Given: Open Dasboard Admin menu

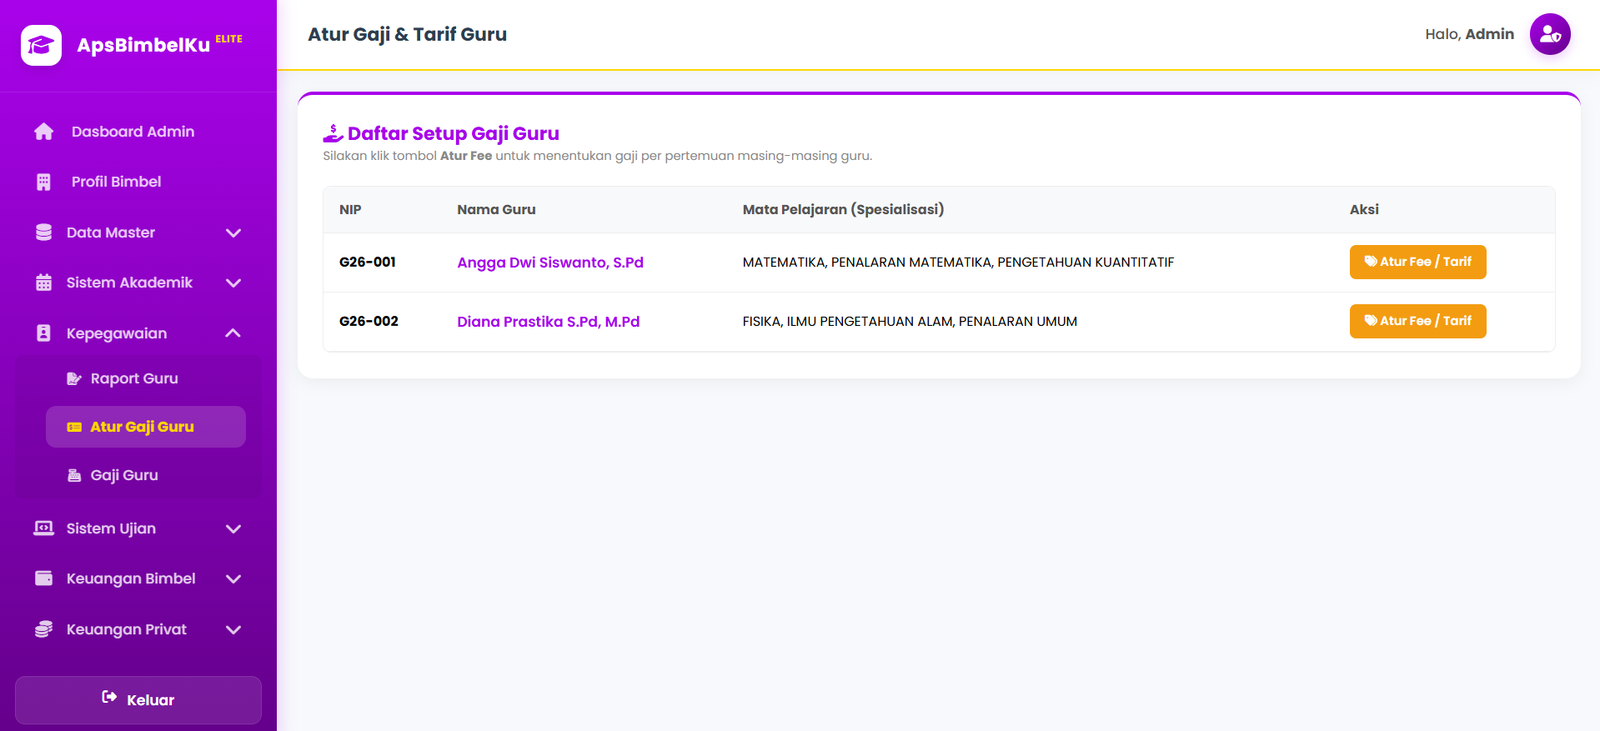Looking at the screenshot, I should 138,132.
